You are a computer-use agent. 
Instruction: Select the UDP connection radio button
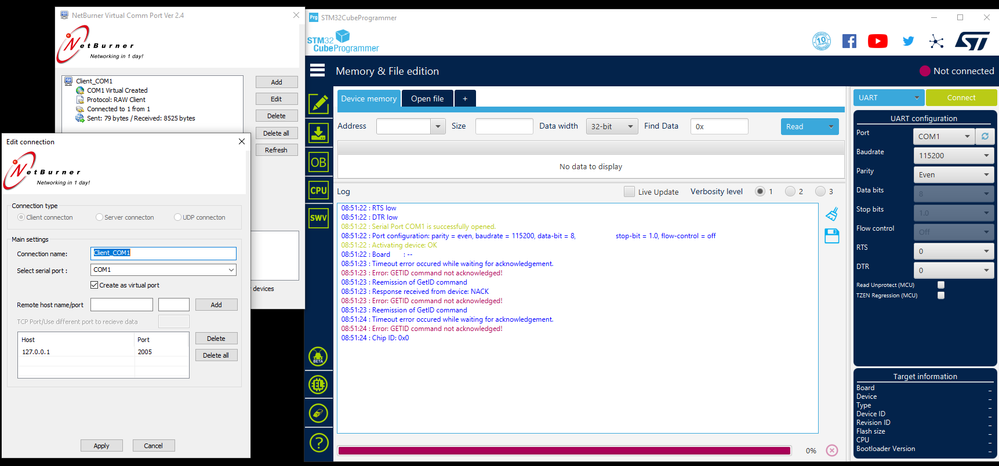point(178,217)
